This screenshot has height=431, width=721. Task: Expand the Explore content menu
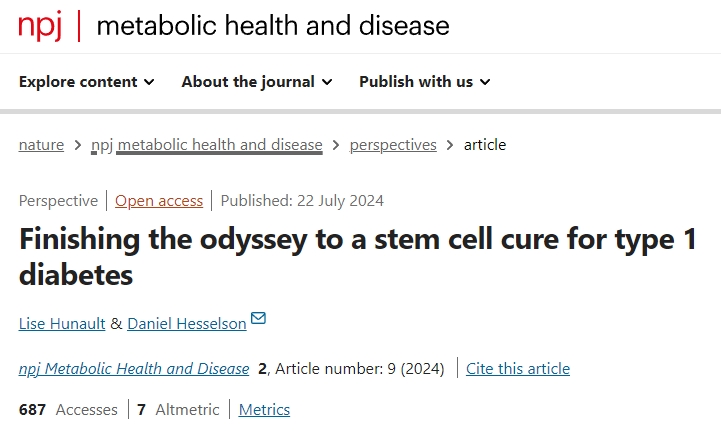86,82
